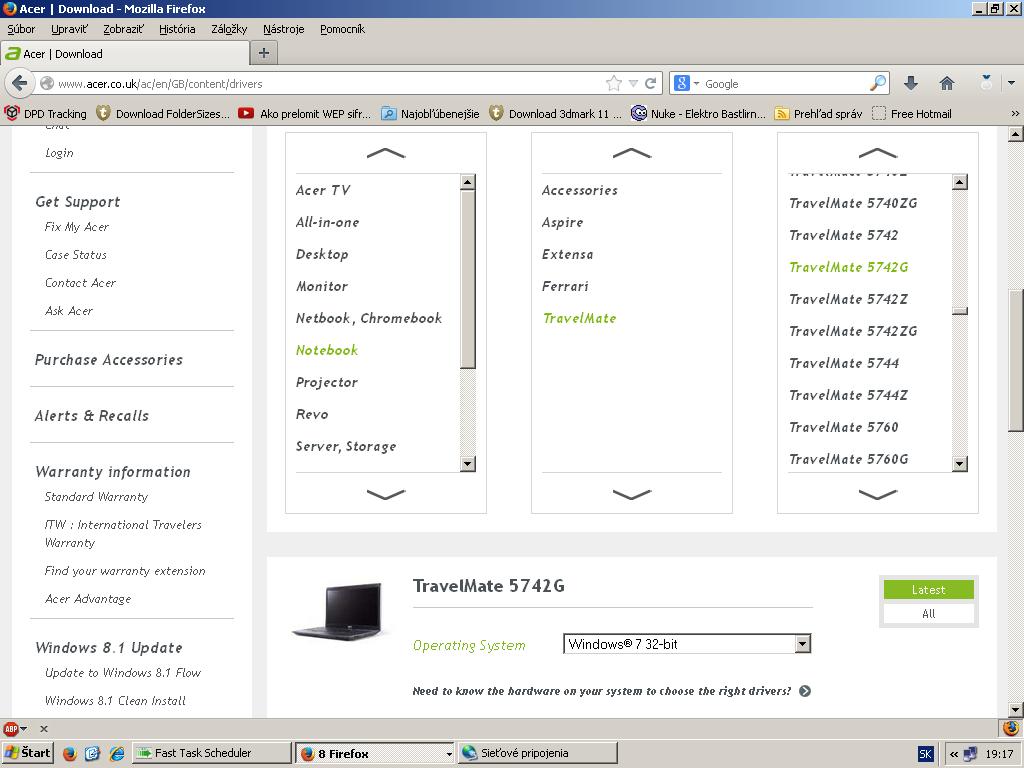Screen dimensions: 1024x768
Task: Click the SK keyboard language indicator
Action: (925, 754)
